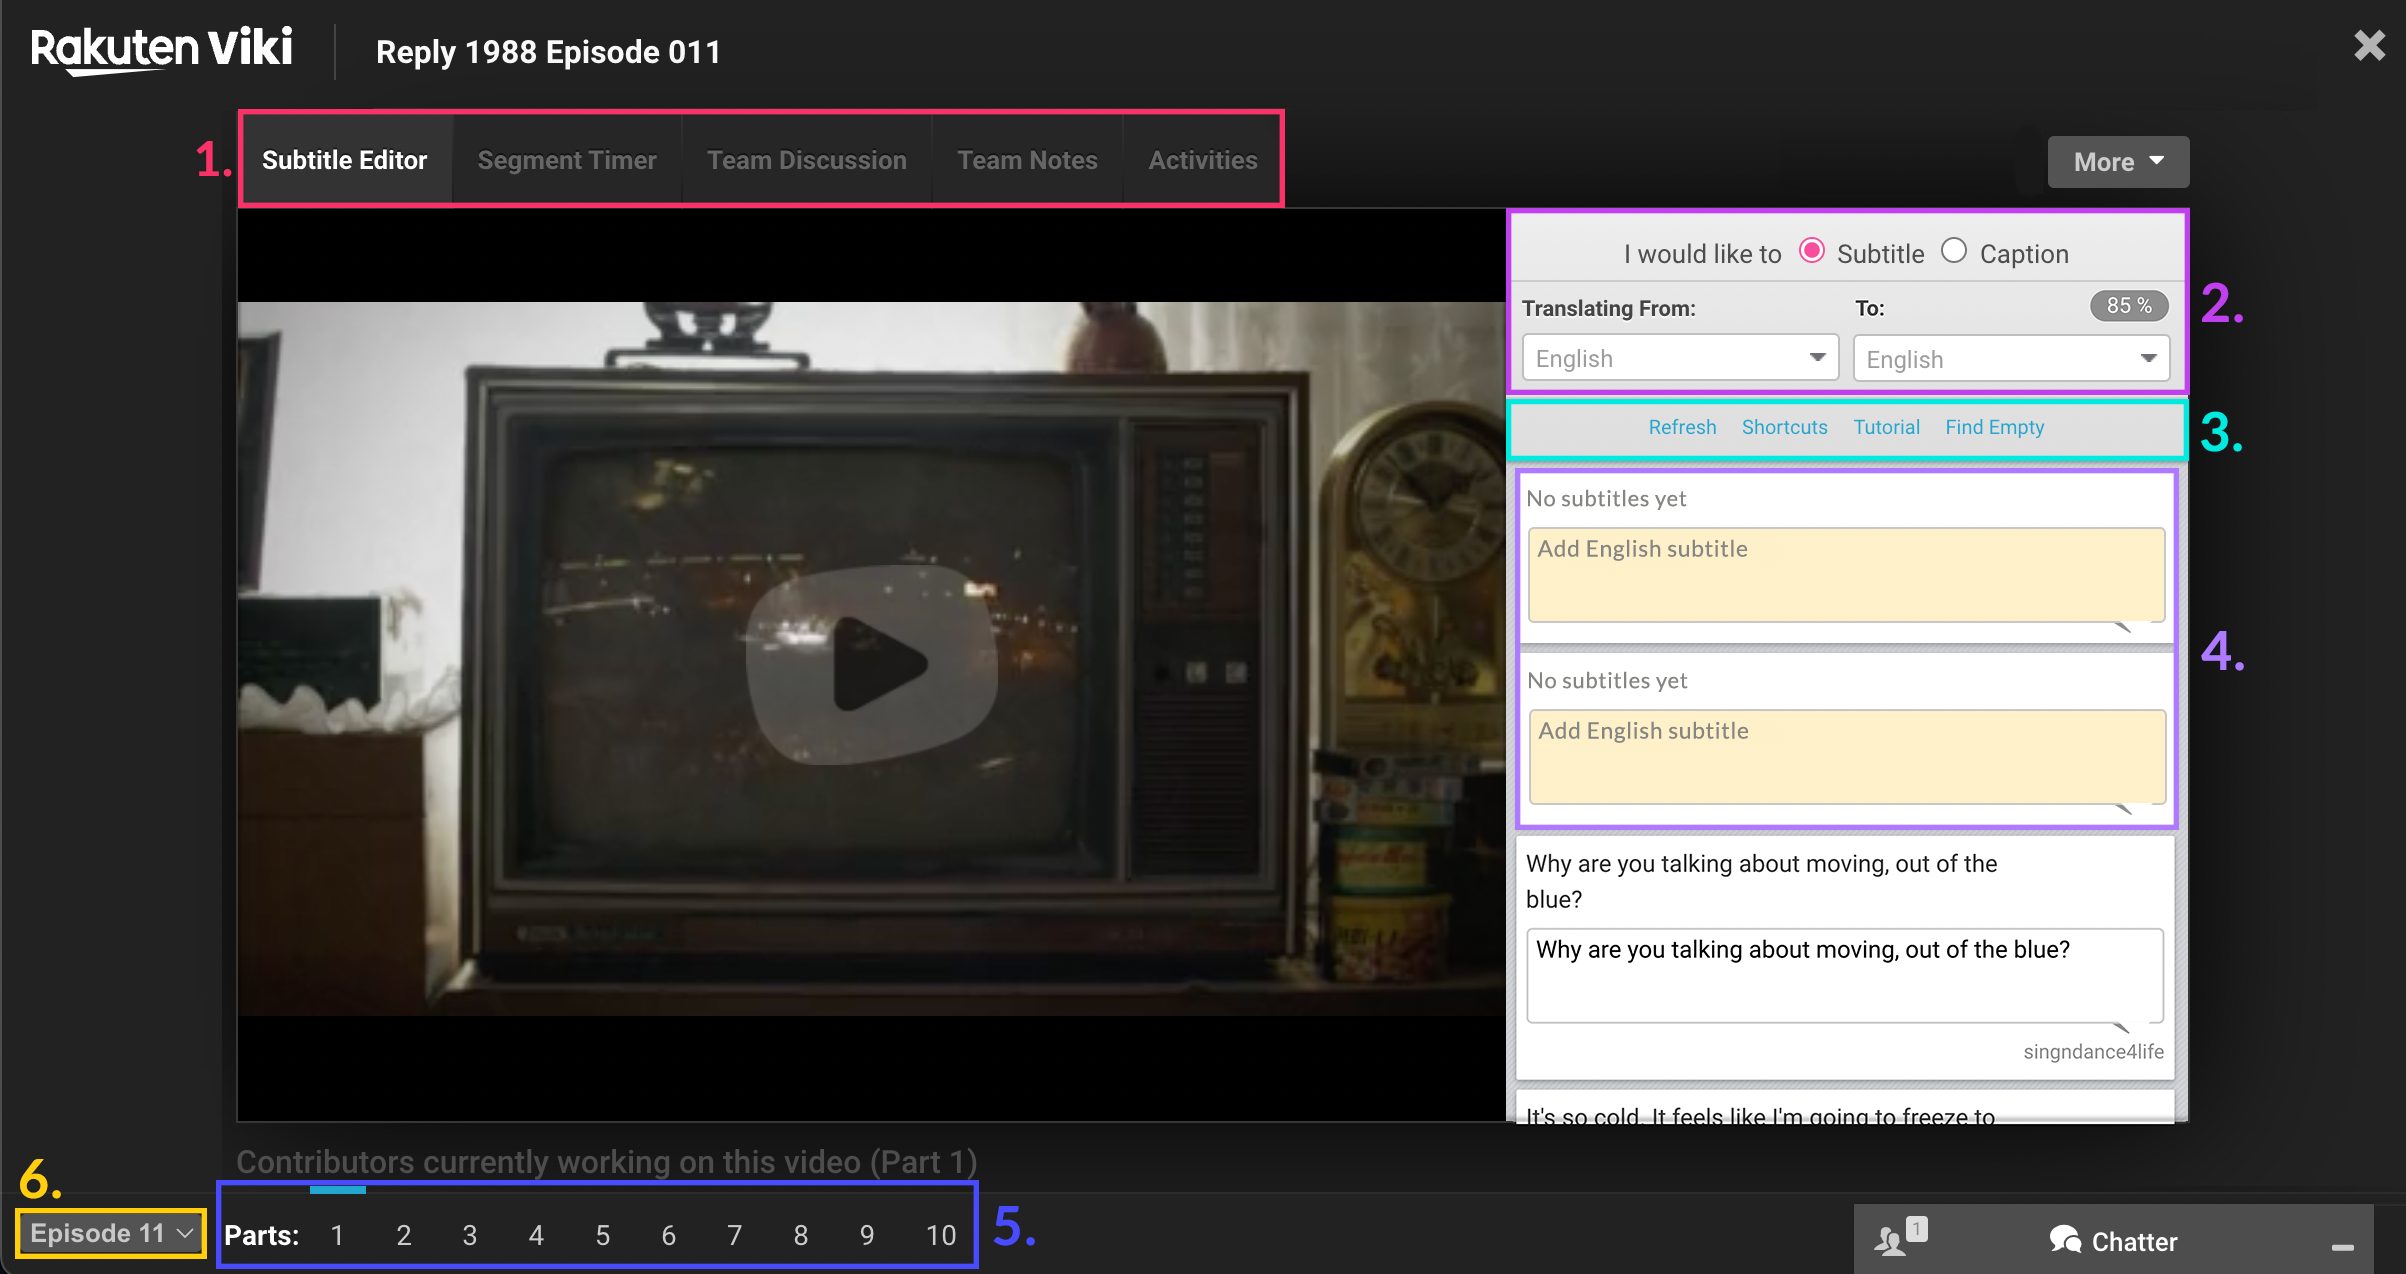Image resolution: width=2406 pixels, height=1274 pixels.
Task: Open the To language dropdown
Action: click(2011, 359)
